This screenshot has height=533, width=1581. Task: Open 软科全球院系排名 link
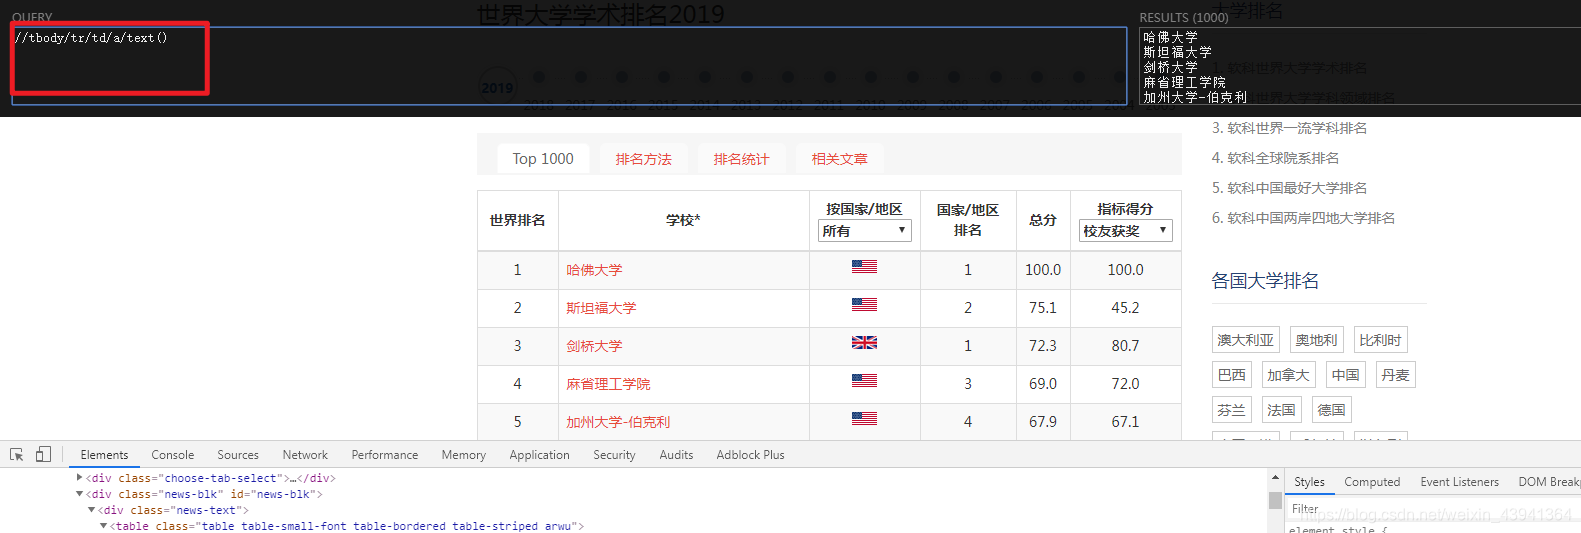click(1283, 158)
